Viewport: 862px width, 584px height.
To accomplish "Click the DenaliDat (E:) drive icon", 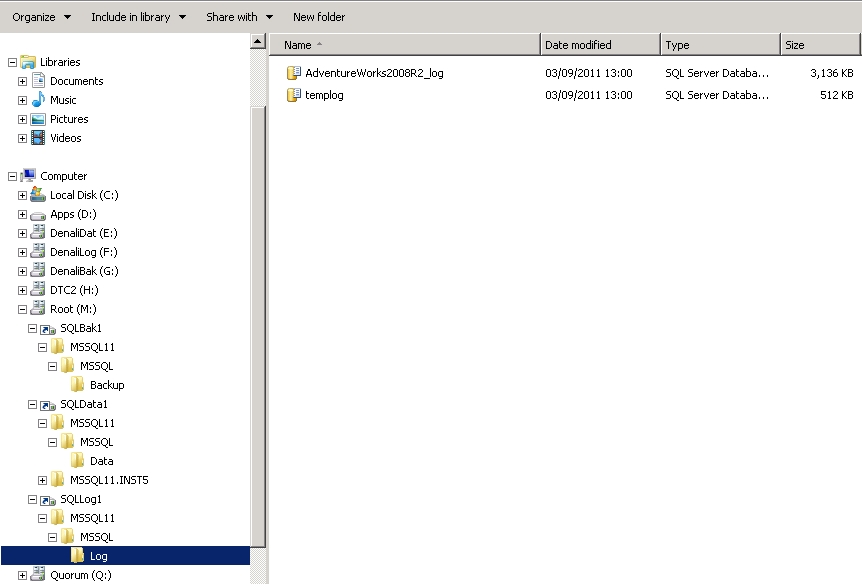I will point(38,233).
